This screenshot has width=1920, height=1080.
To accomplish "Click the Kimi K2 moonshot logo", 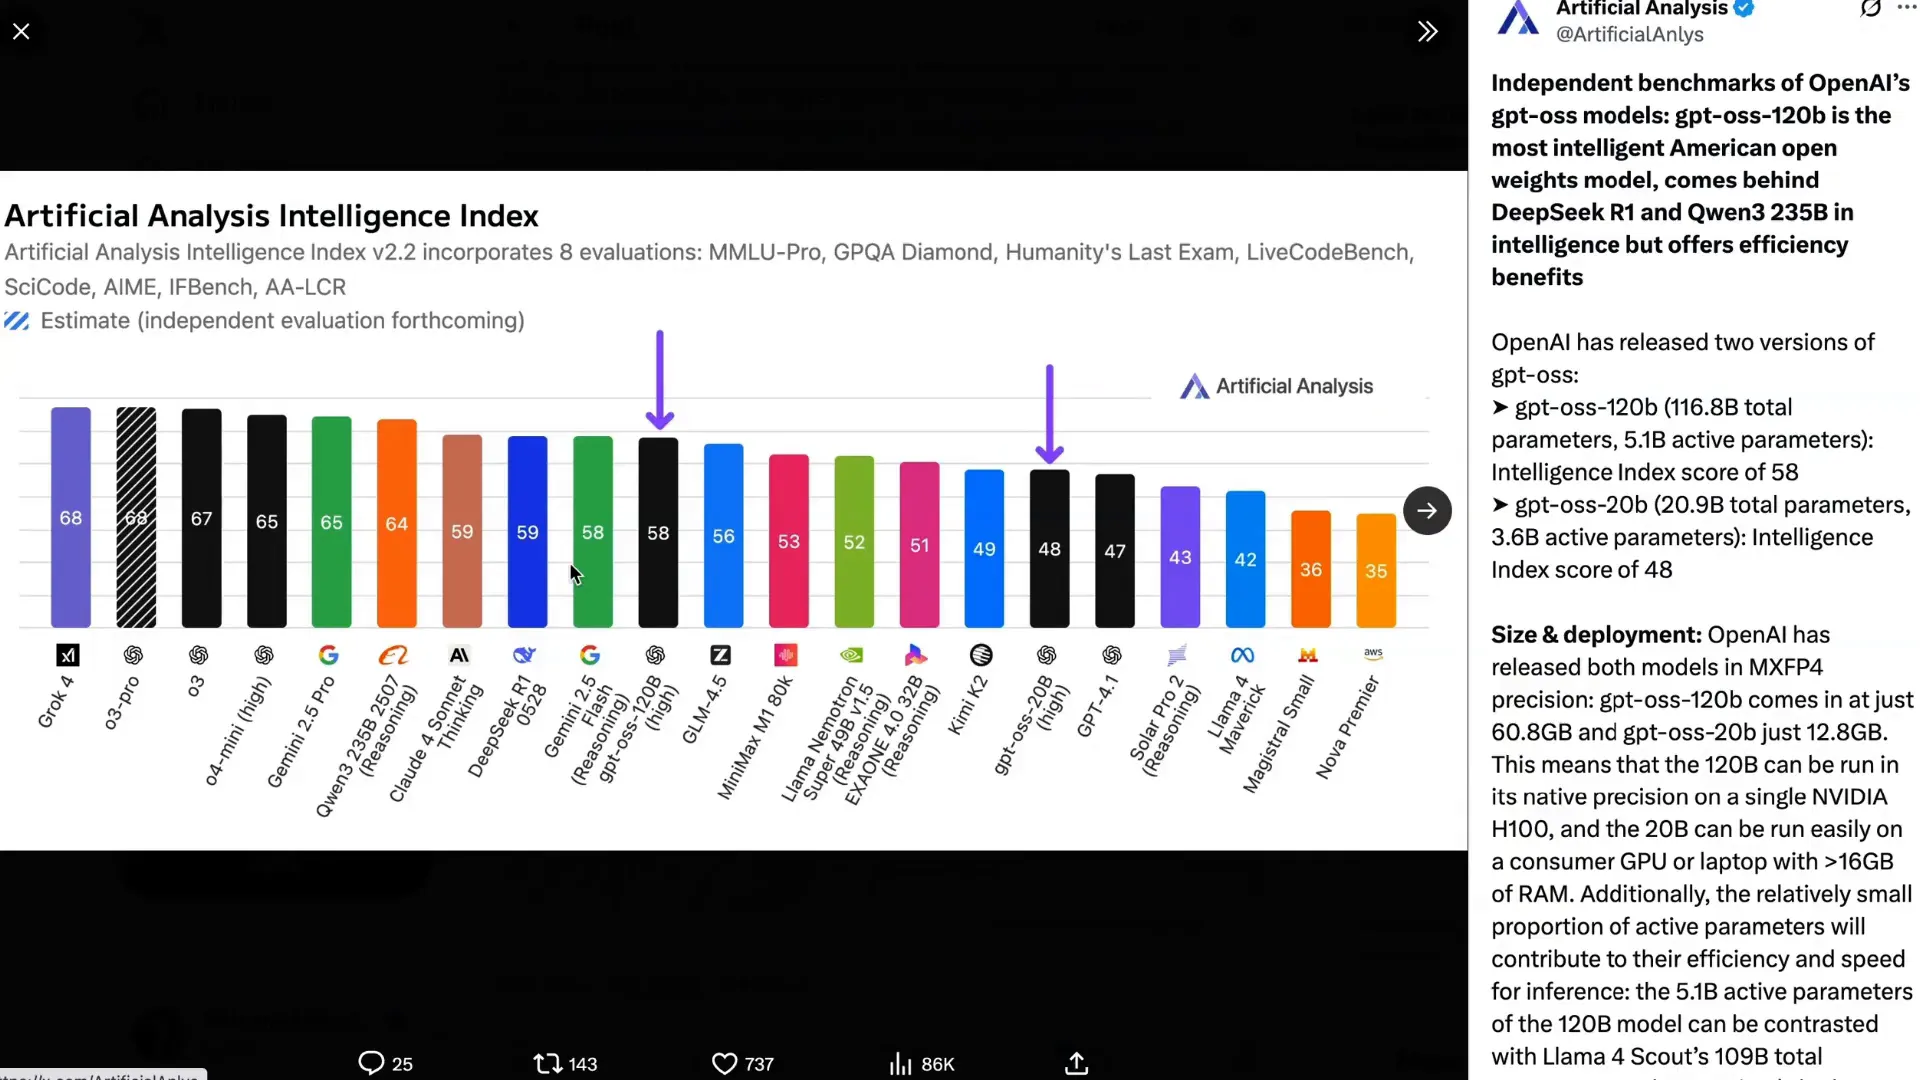I will coord(981,655).
